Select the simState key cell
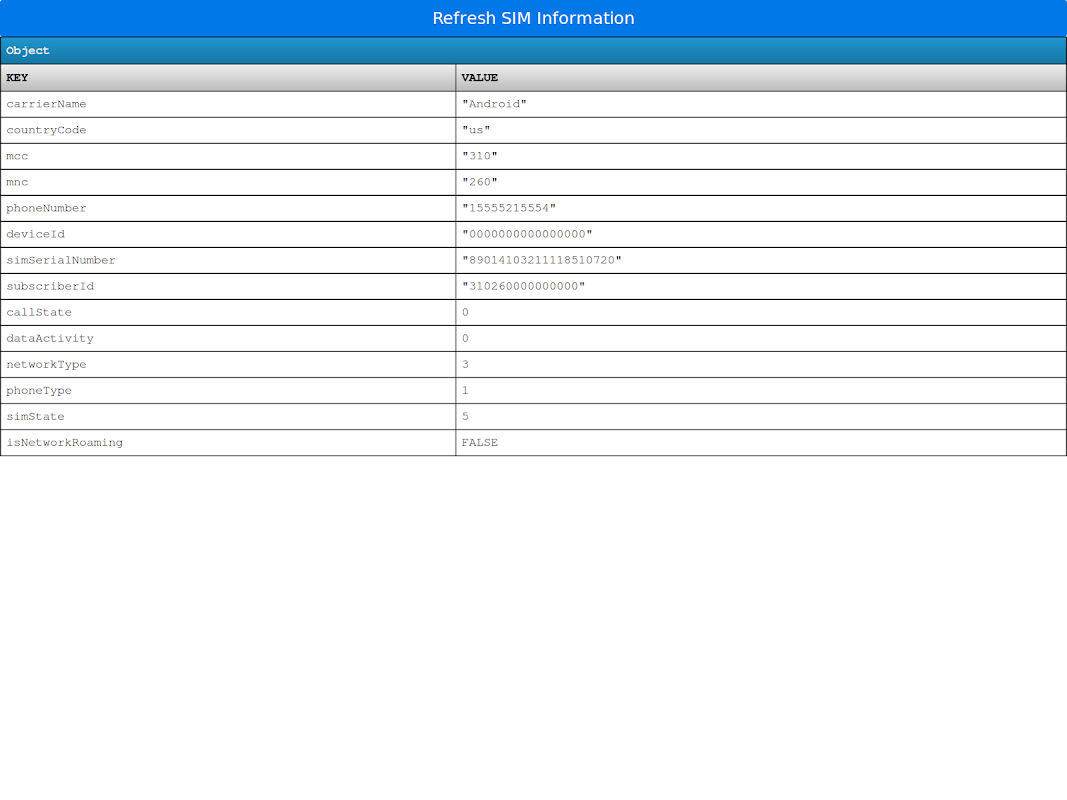The width and height of the screenshot is (1067, 800). coord(228,416)
